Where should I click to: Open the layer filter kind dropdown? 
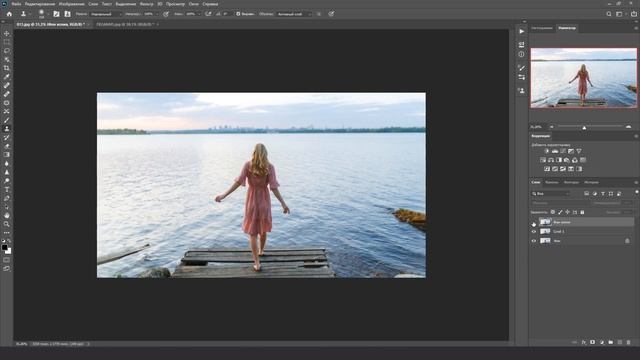pyautogui.click(x=551, y=193)
